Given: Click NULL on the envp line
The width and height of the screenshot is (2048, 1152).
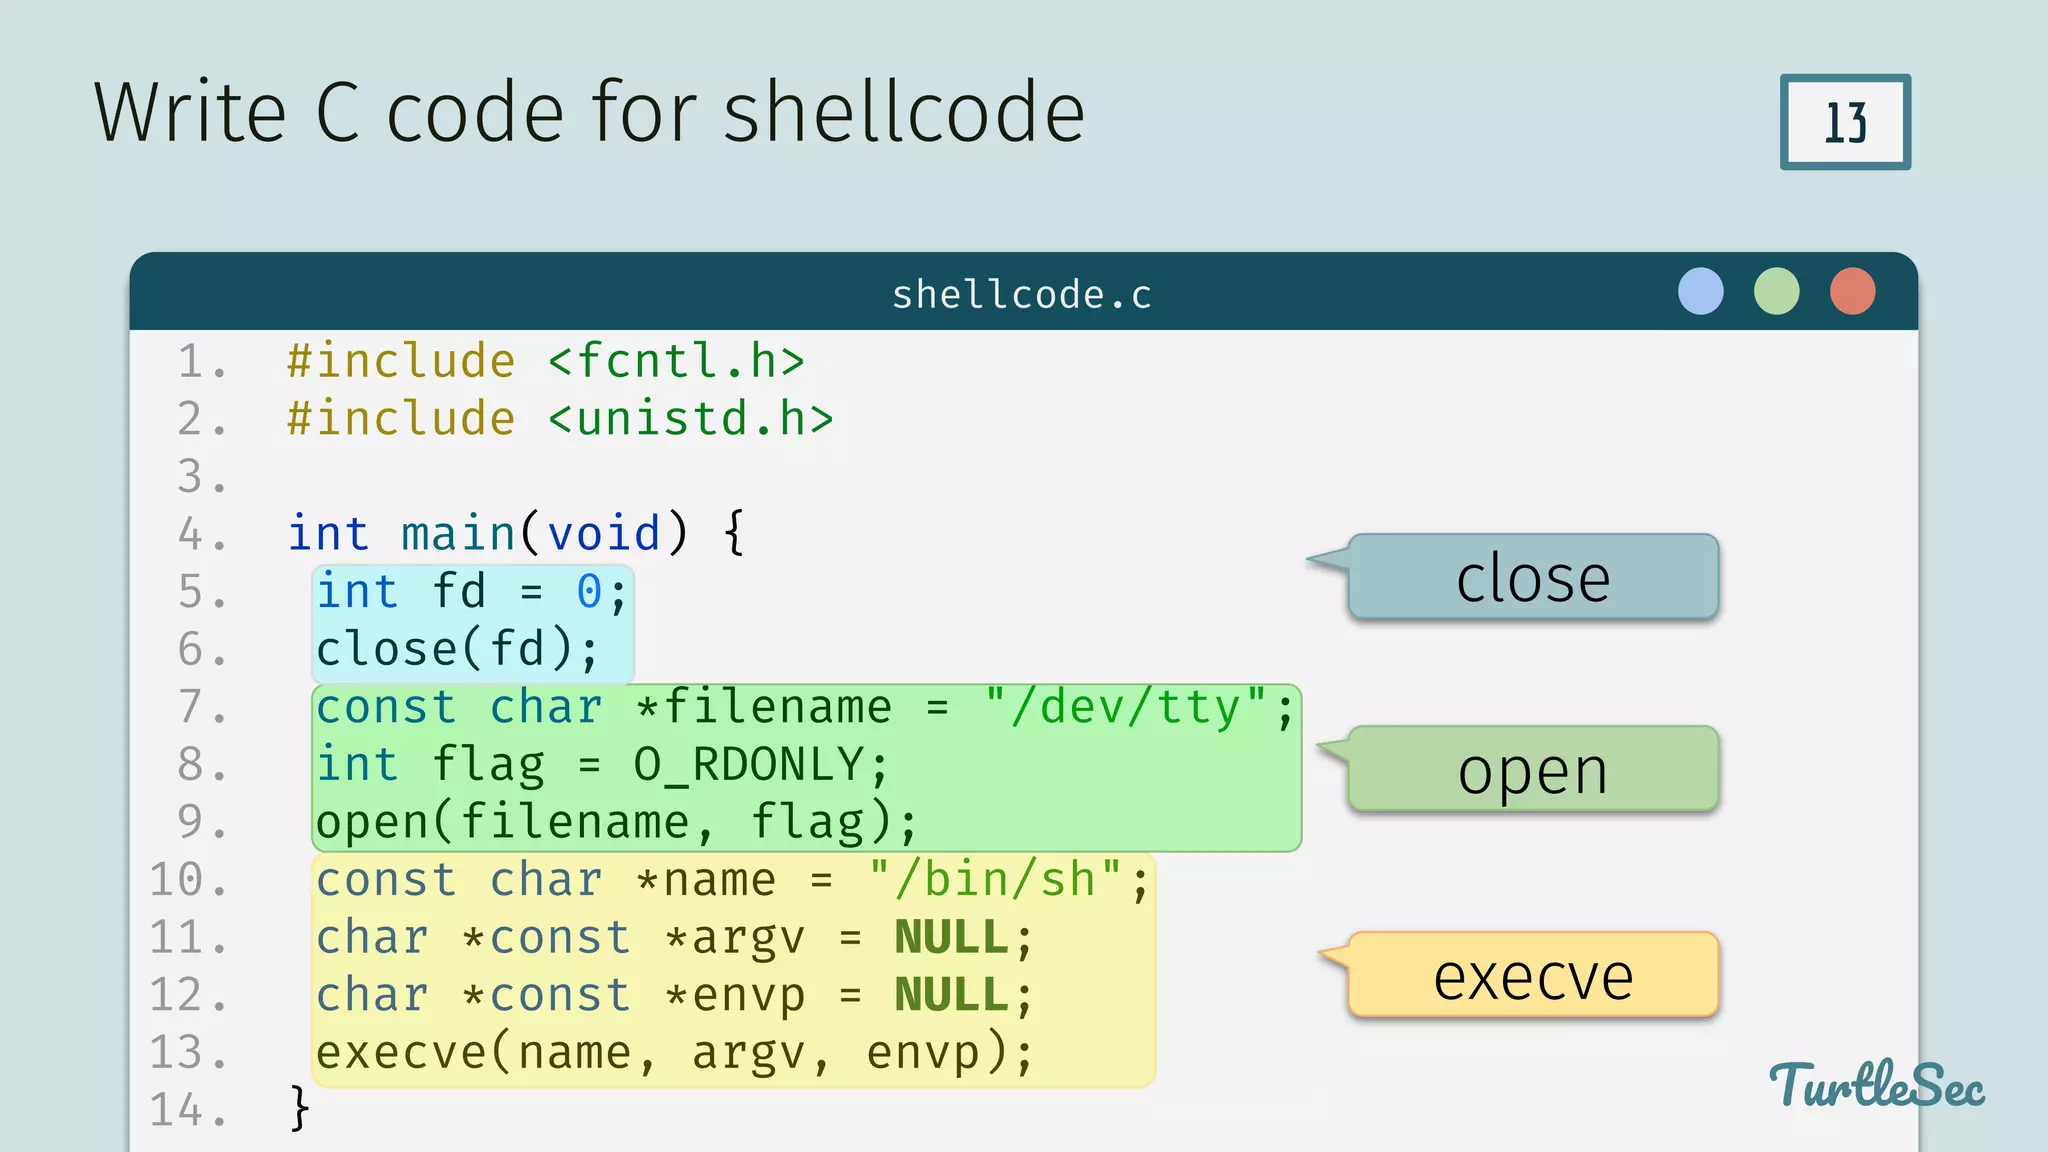Looking at the screenshot, I should [x=951, y=995].
